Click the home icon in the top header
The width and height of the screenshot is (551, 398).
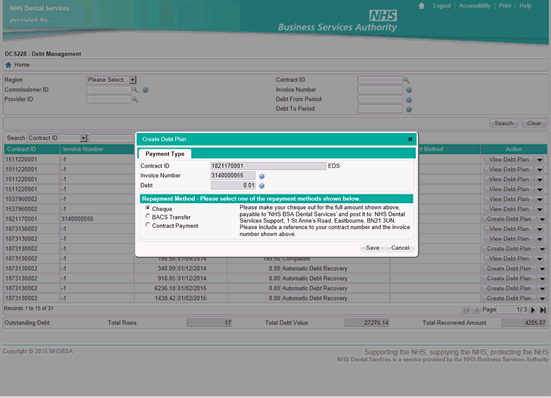pyautogui.click(x=422, y=6)
